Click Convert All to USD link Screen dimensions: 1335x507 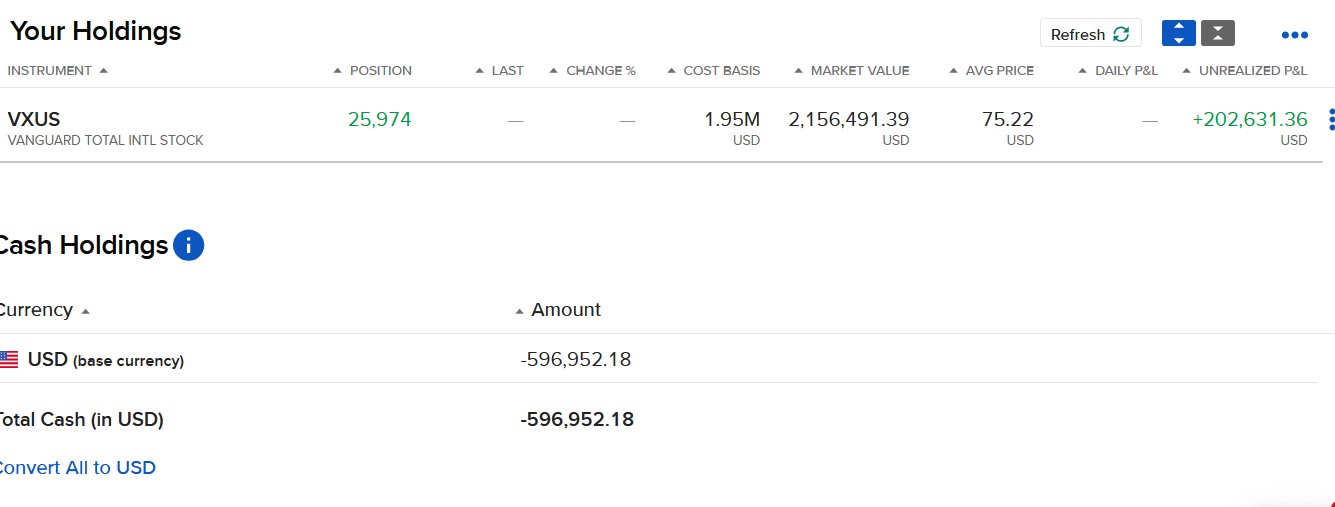click(76, 467)
